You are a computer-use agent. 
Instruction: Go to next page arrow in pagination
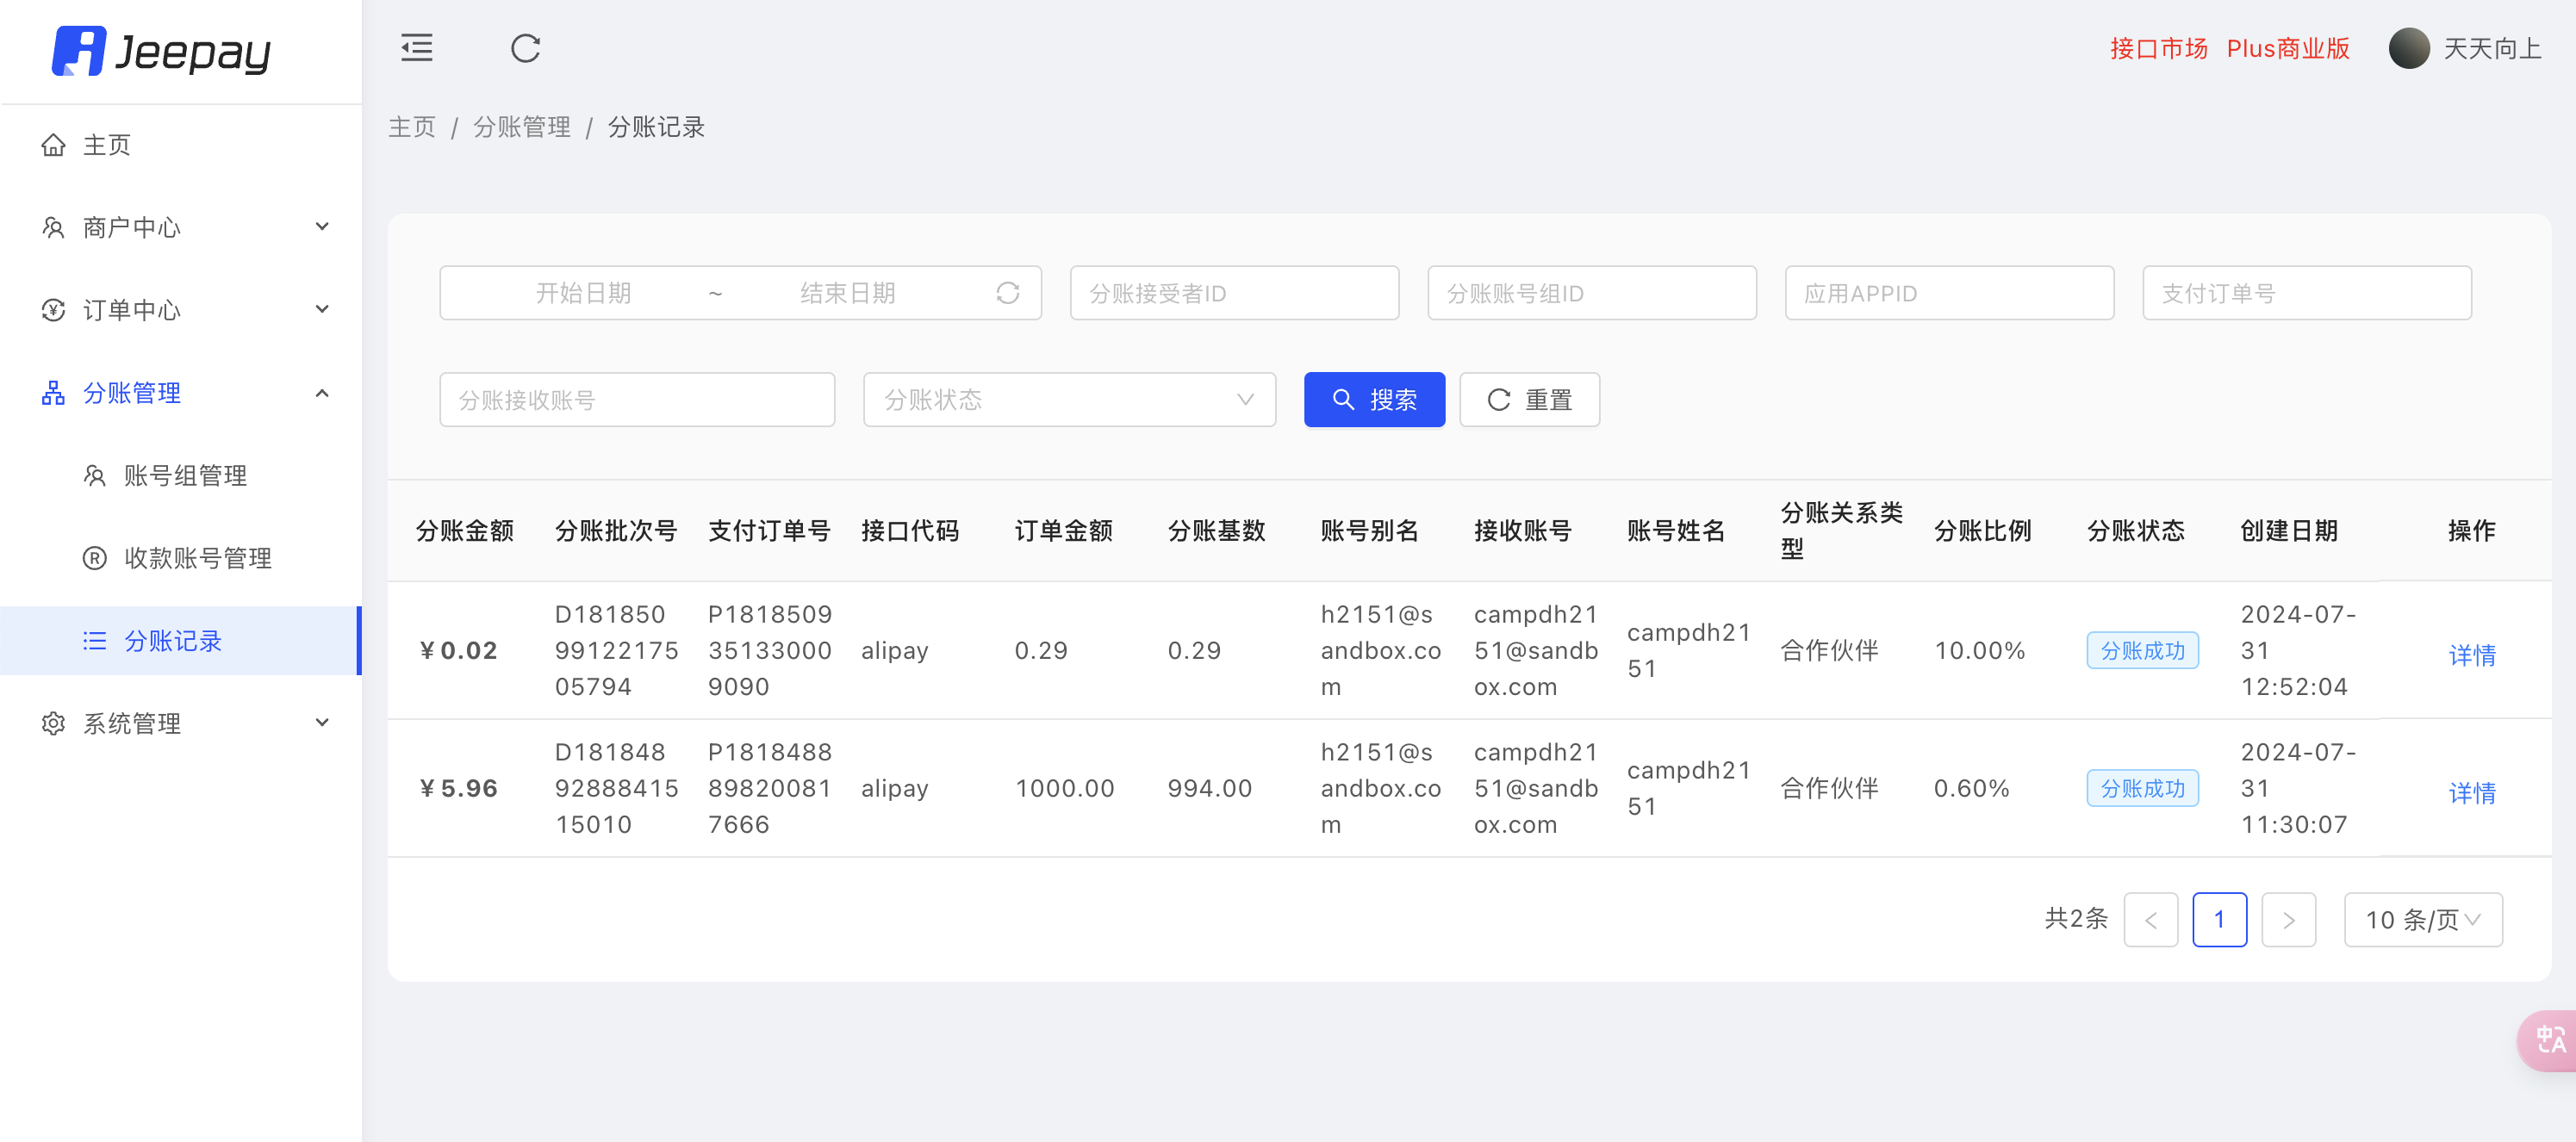(2288, 919)
